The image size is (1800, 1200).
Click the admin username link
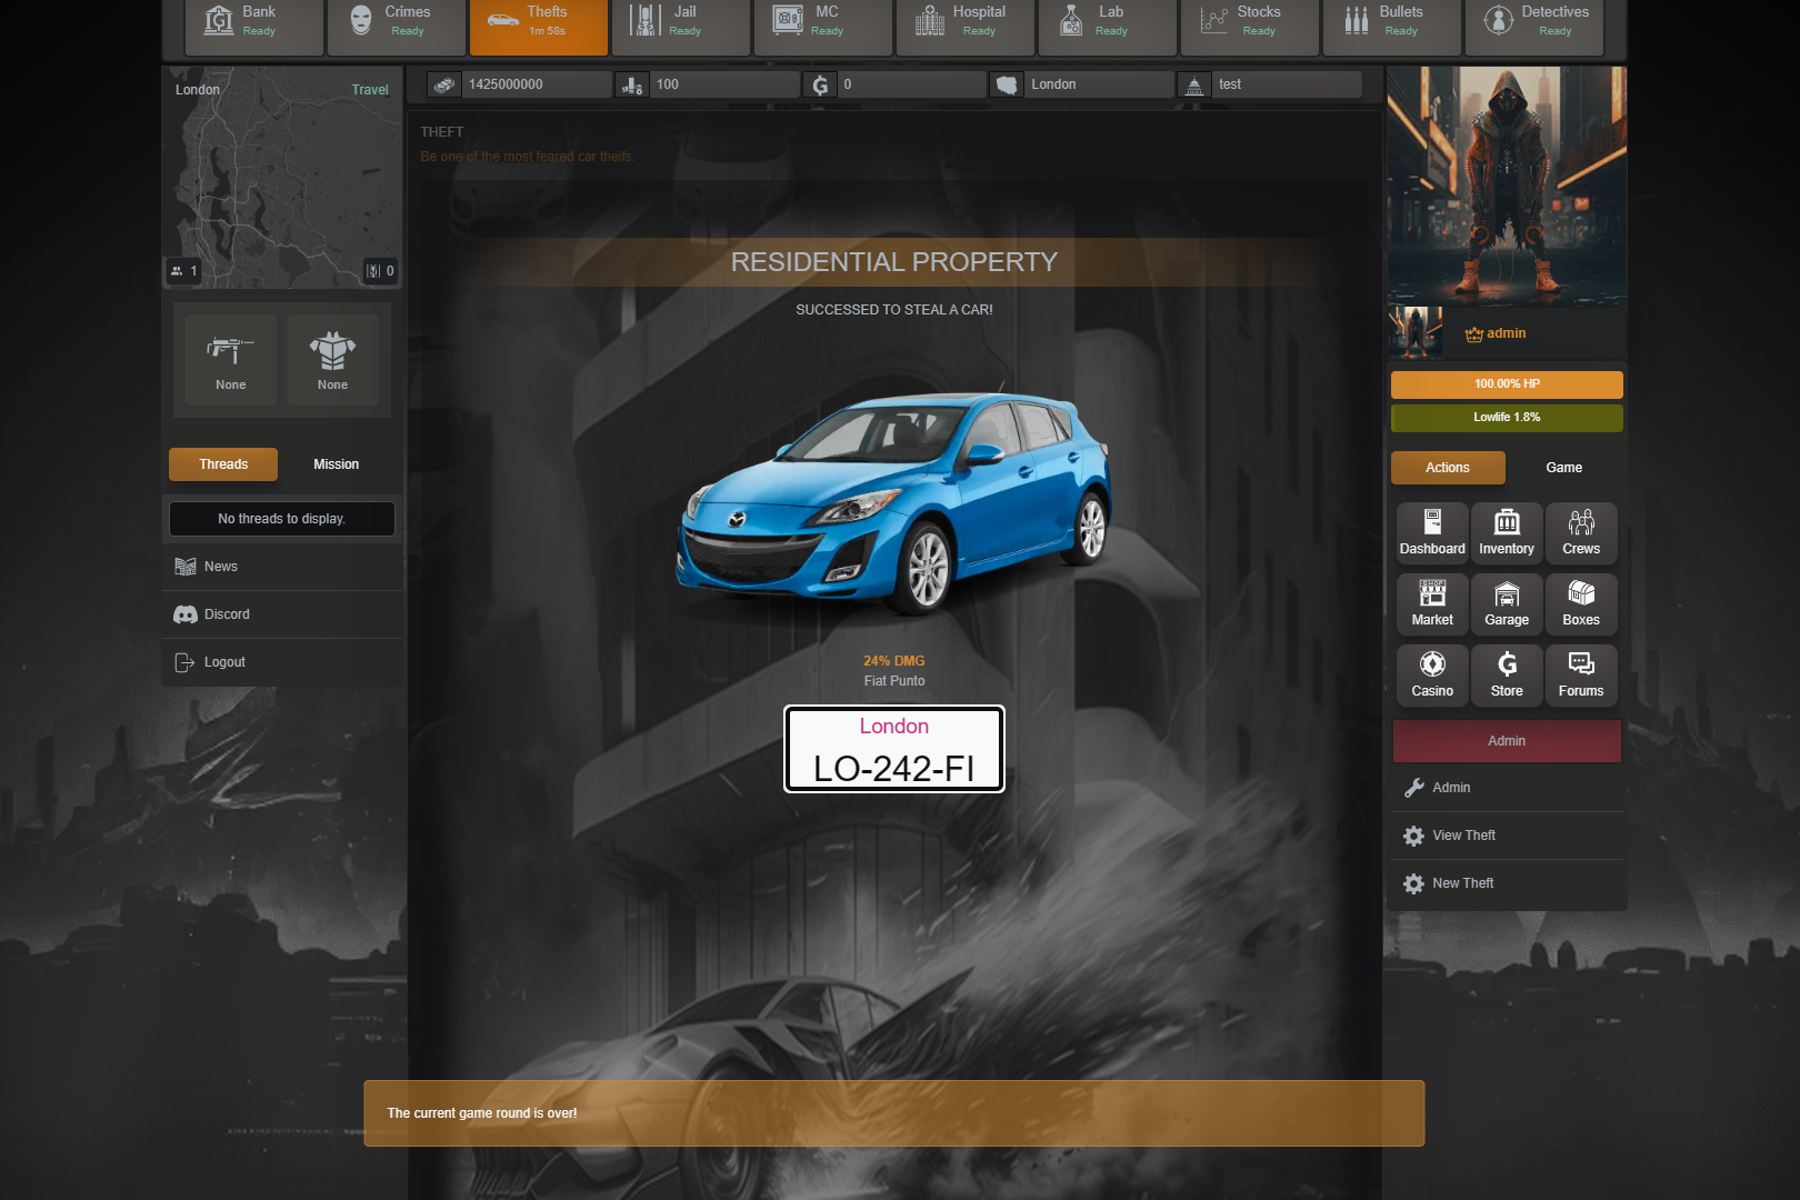pos(1506,333)
